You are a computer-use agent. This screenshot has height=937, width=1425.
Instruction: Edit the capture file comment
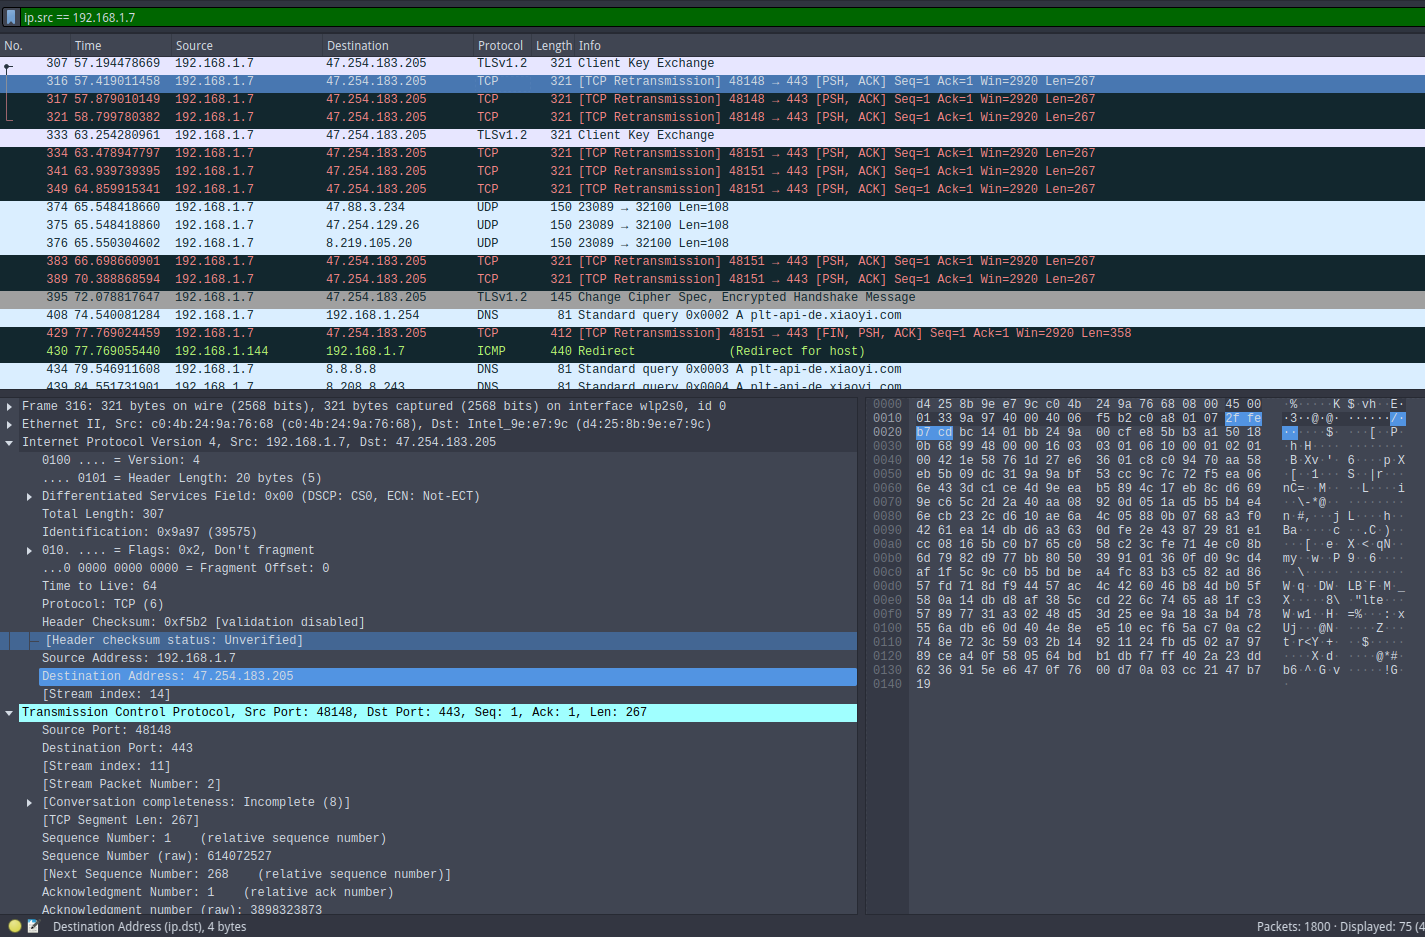click(x=31, y=927)
